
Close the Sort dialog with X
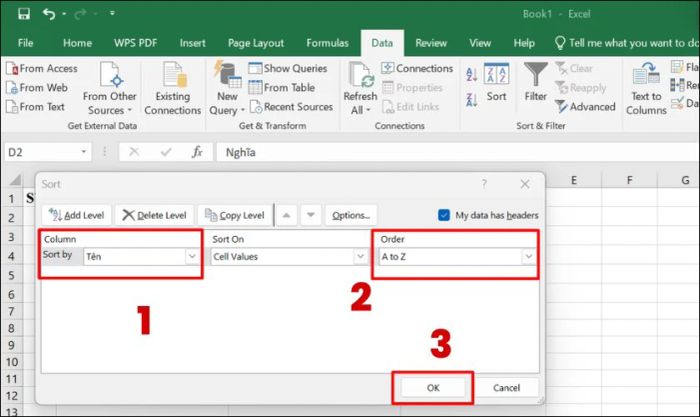[525, 184]
